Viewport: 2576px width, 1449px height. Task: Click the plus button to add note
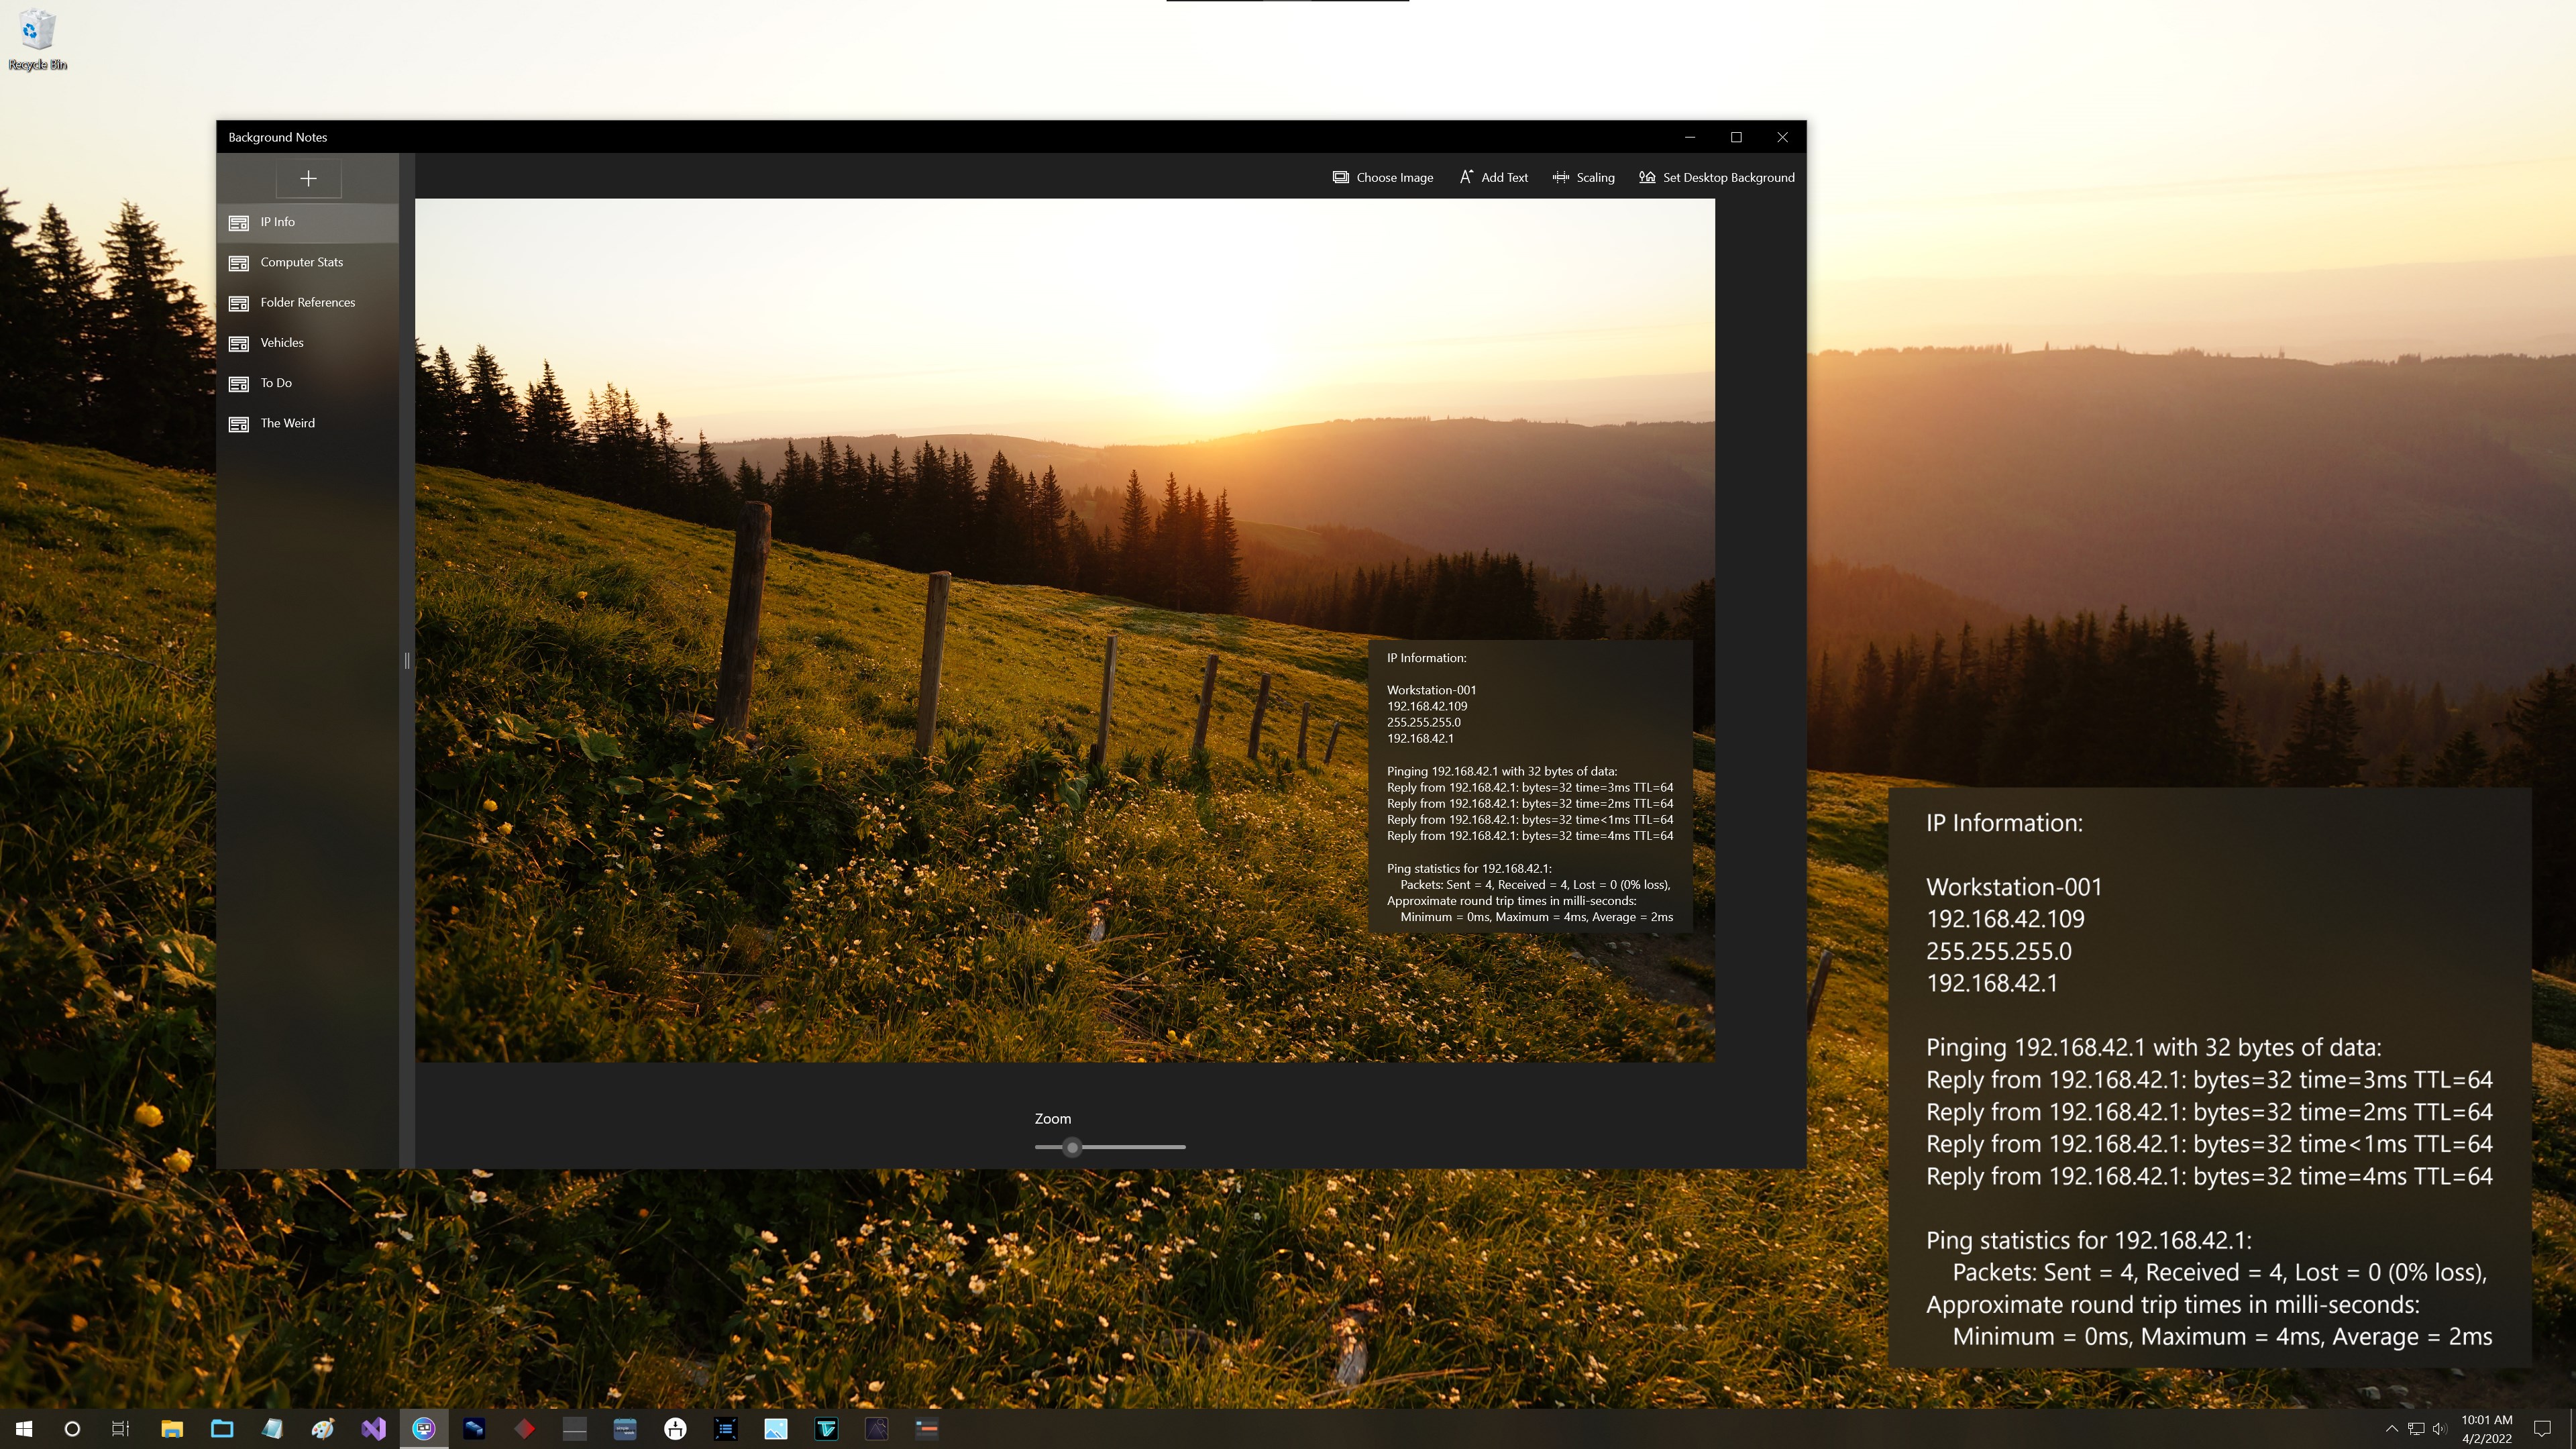pyautogui.click(x=308, y=179)
